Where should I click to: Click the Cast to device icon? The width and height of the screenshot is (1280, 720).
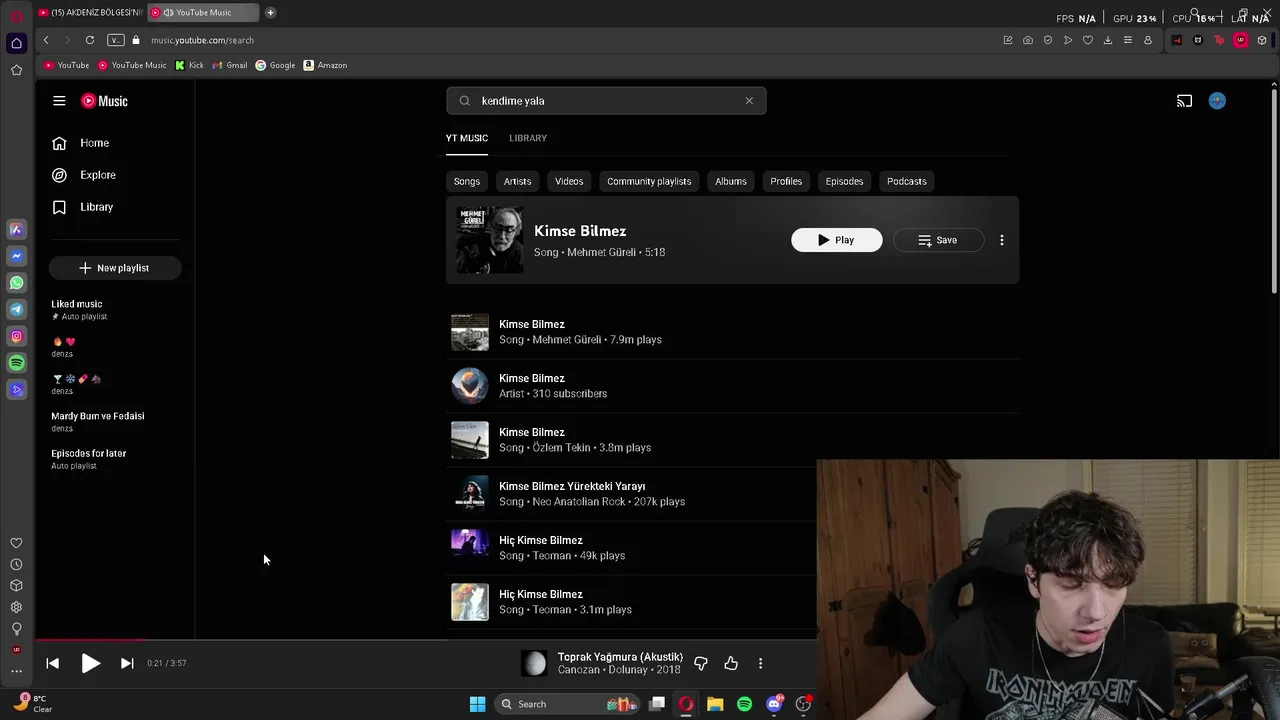coord(1184,101)
